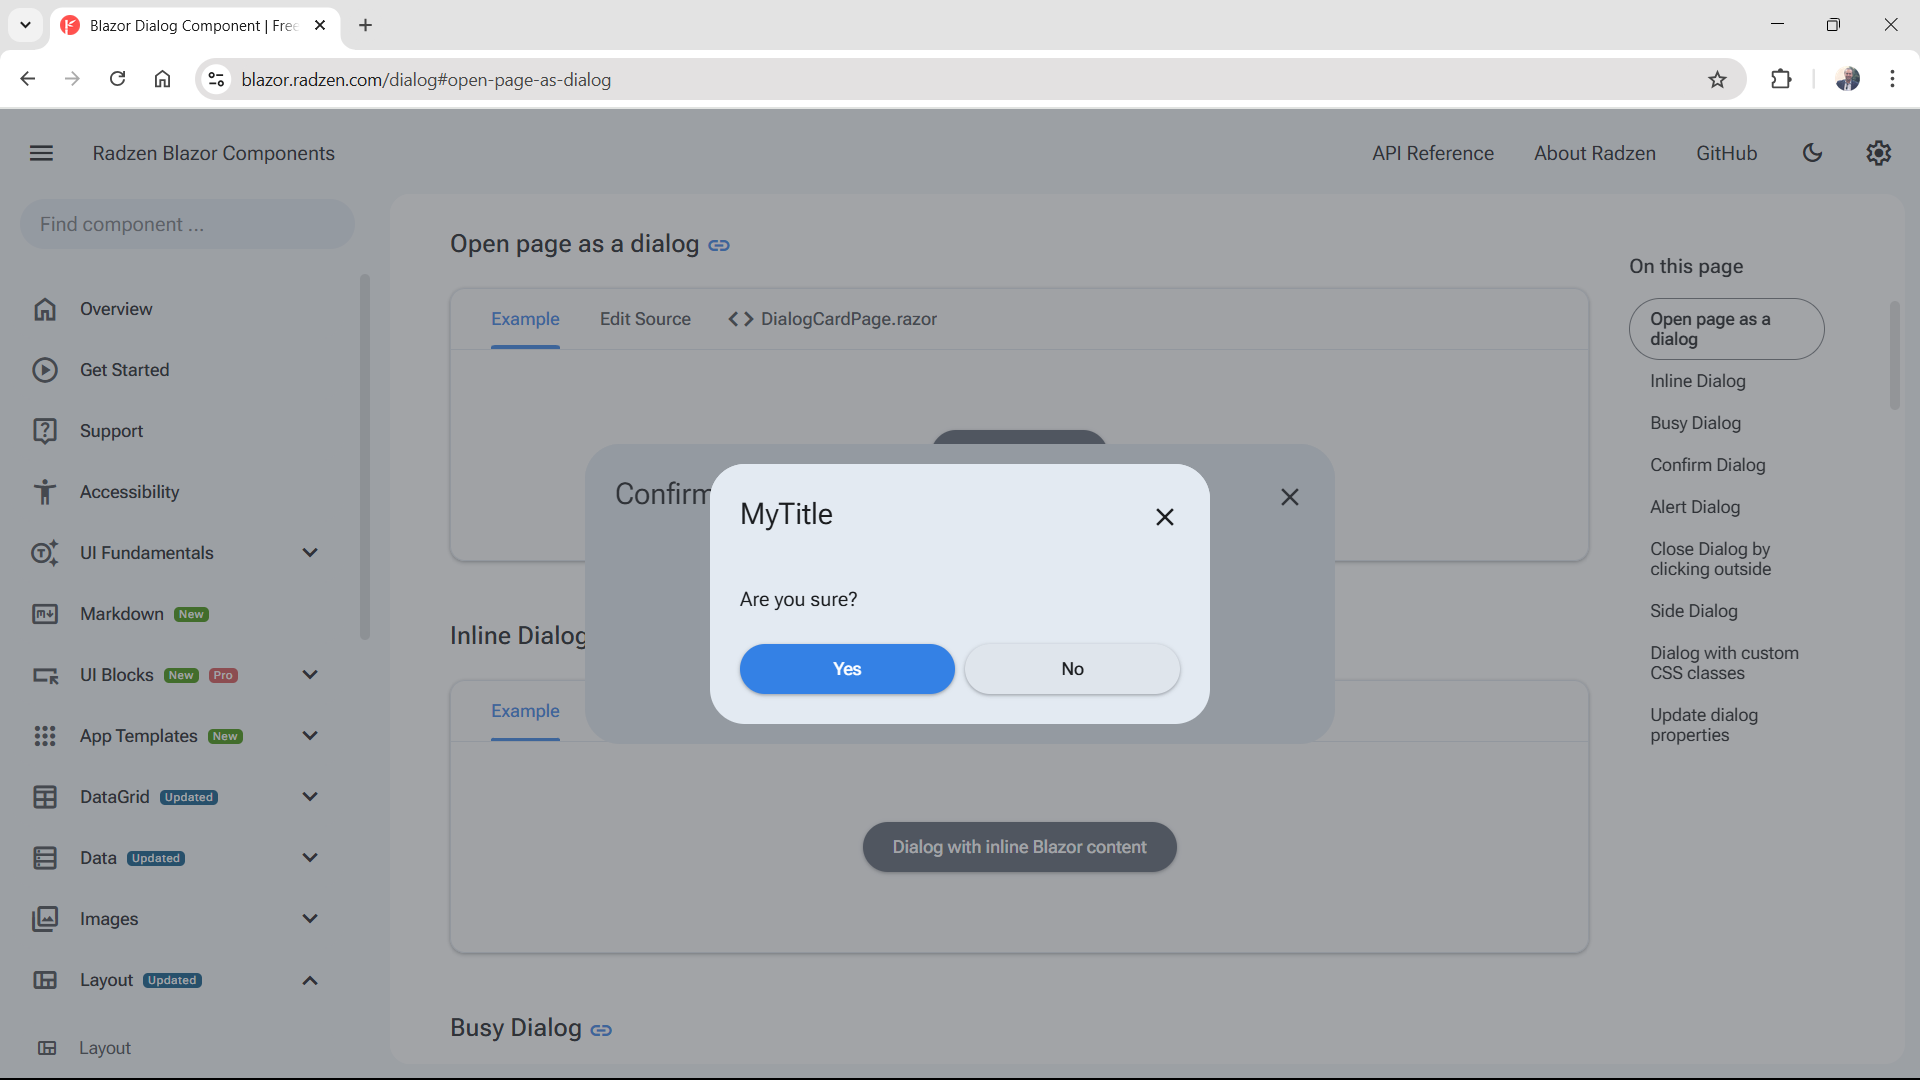Bookmark this page star icon
Screen dimensions: 1920x1080
tap(1717, 79)
